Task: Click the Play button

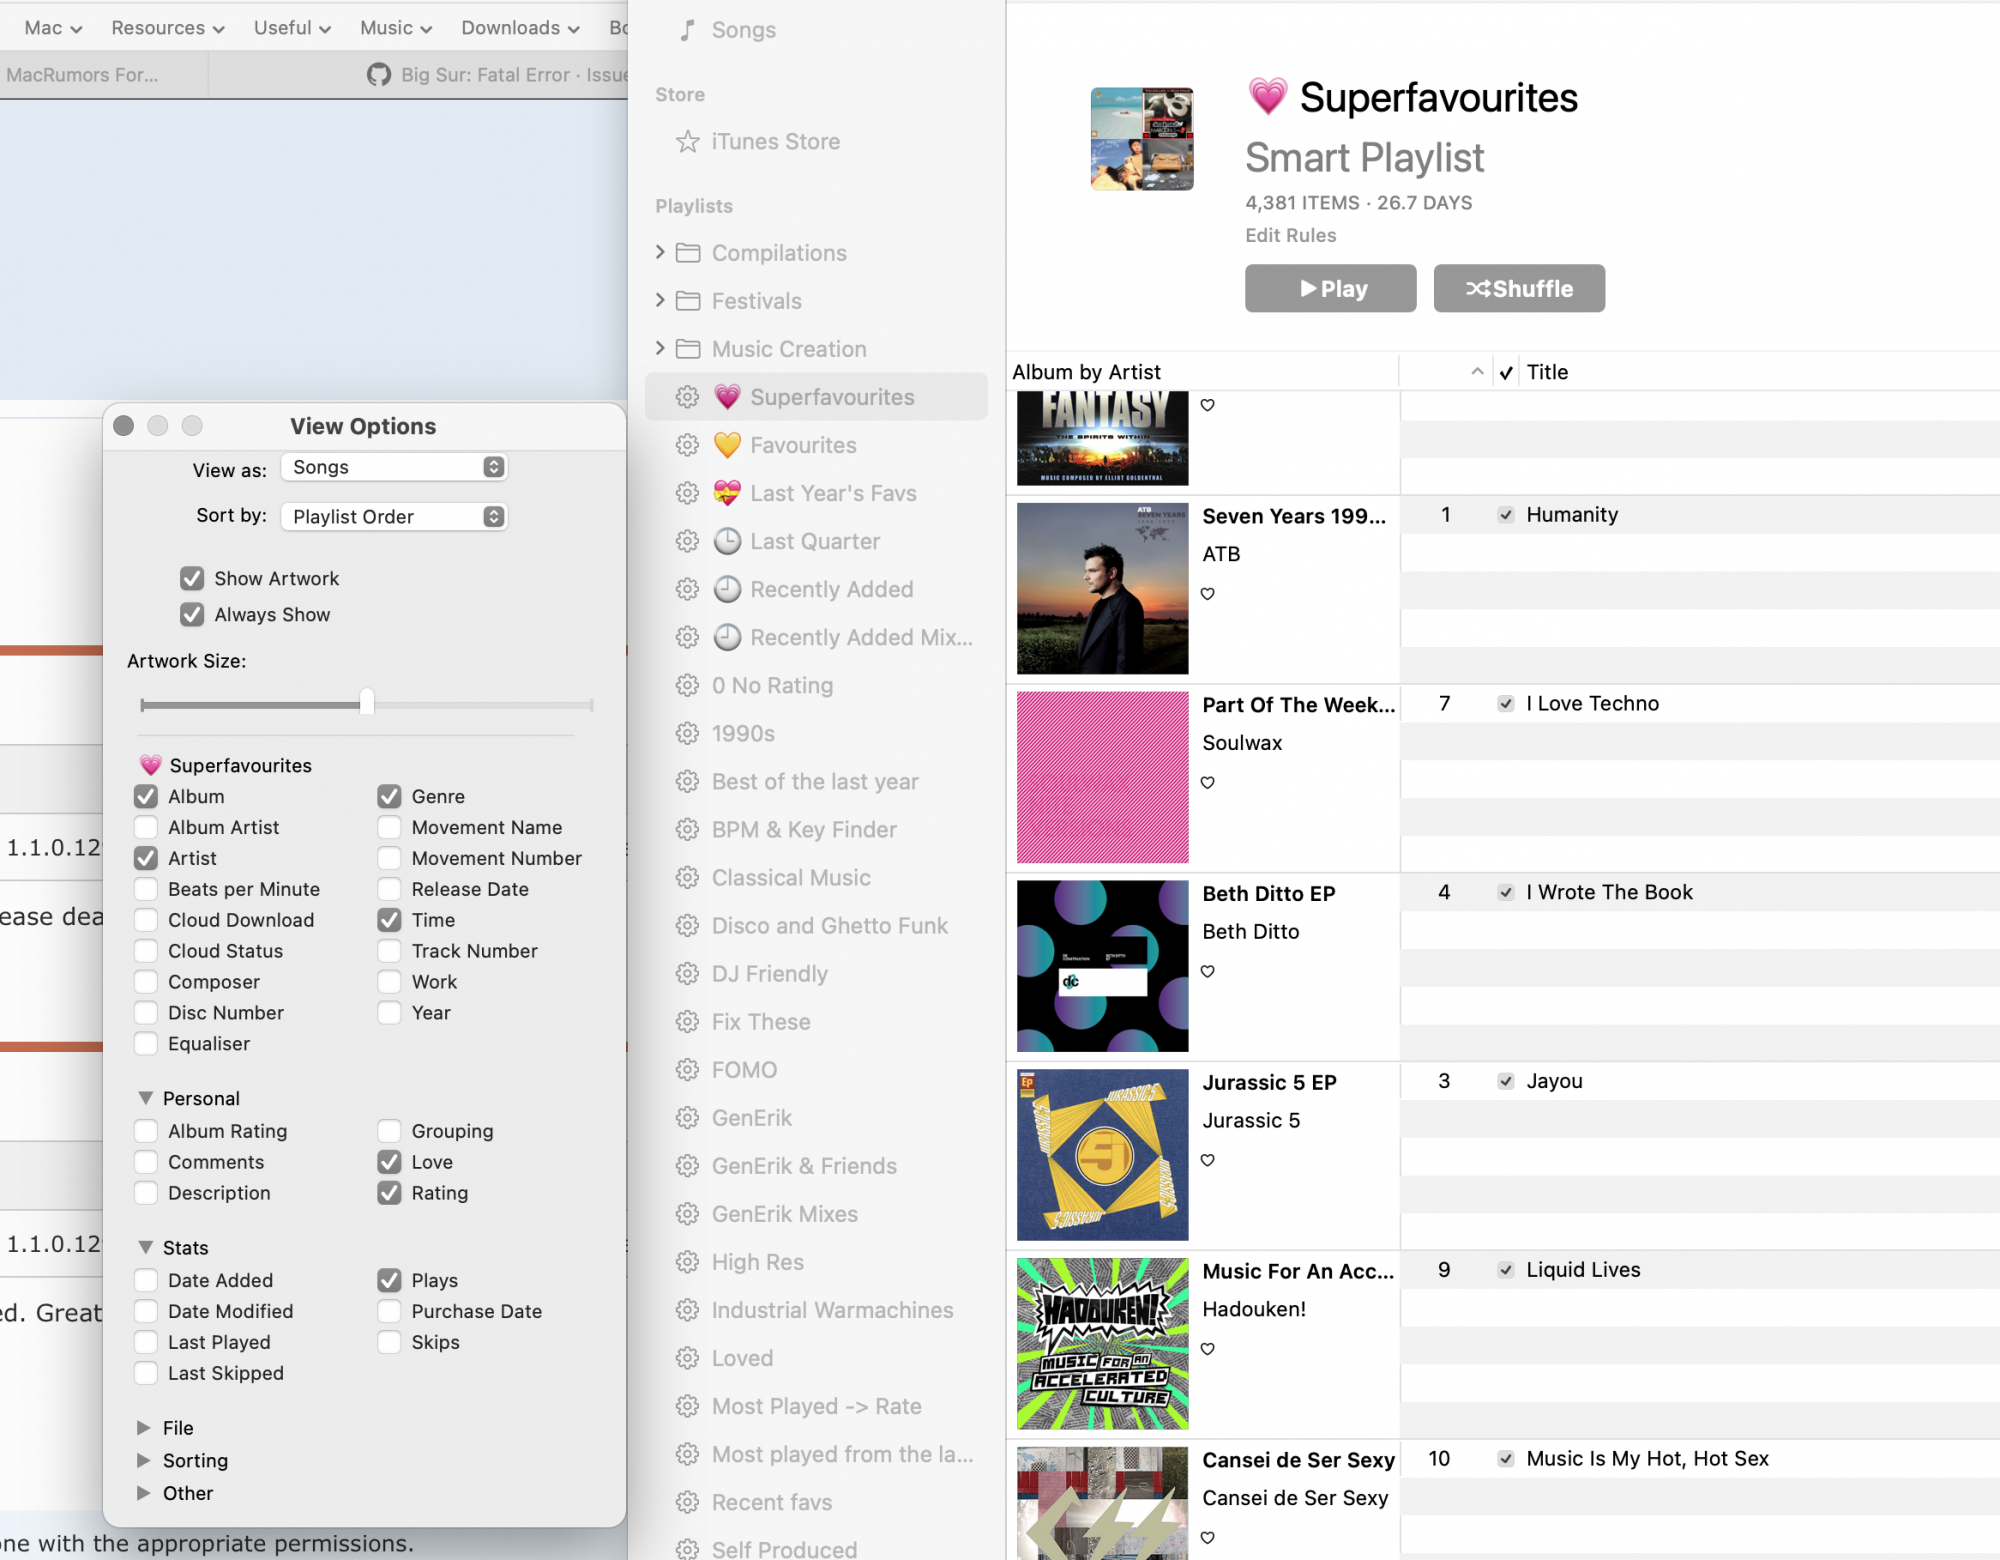Action: pyautogui.click(x=1330, y=289)
